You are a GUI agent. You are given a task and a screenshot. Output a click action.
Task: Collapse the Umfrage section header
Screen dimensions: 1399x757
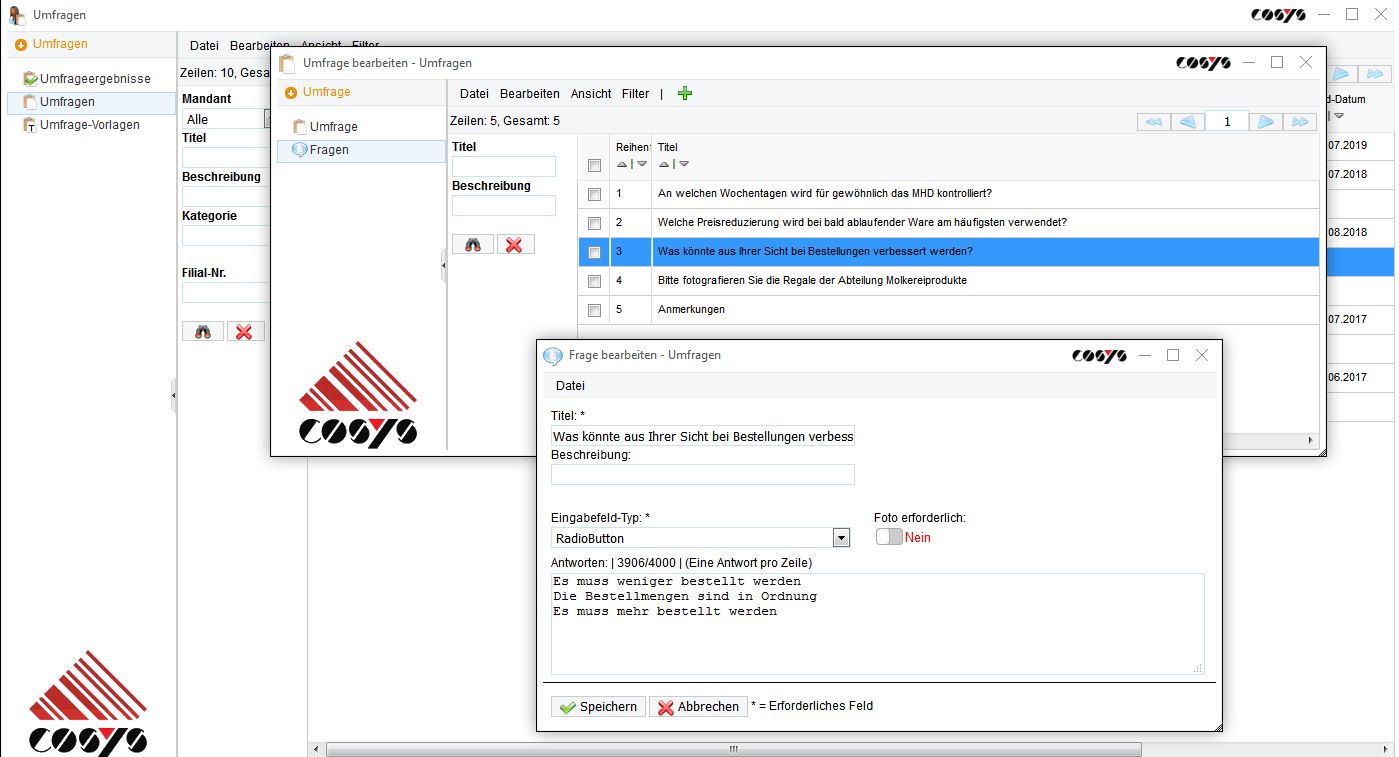tap(326, 92)
